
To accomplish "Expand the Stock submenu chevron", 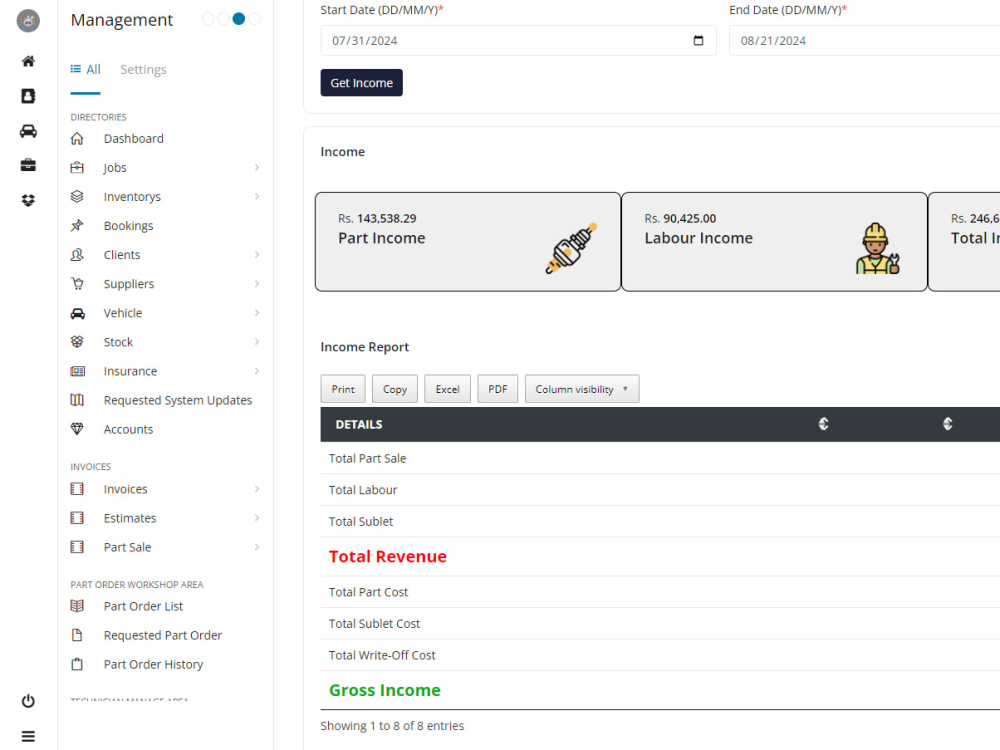I will click(x=257, y=342).
